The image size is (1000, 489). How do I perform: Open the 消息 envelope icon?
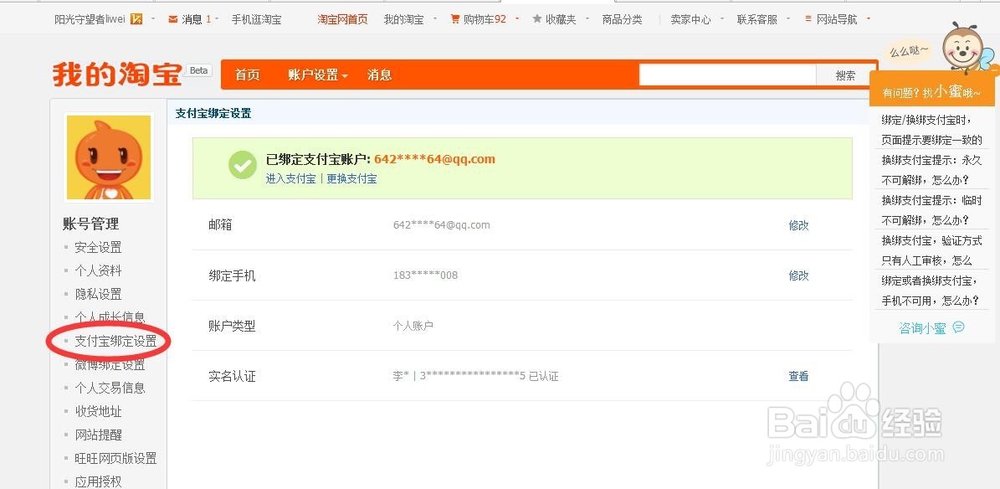click(173, 19)
